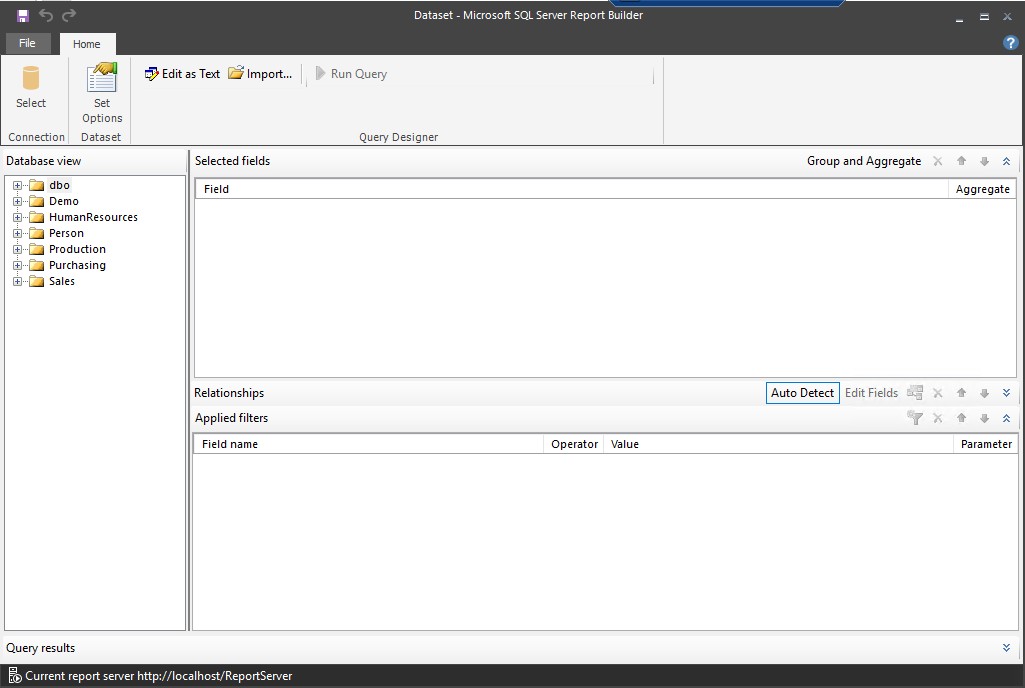Viewport: 1025px width, 688px height.
Task: Click the delete X icon in Relationships
Action: coord(937,393)
